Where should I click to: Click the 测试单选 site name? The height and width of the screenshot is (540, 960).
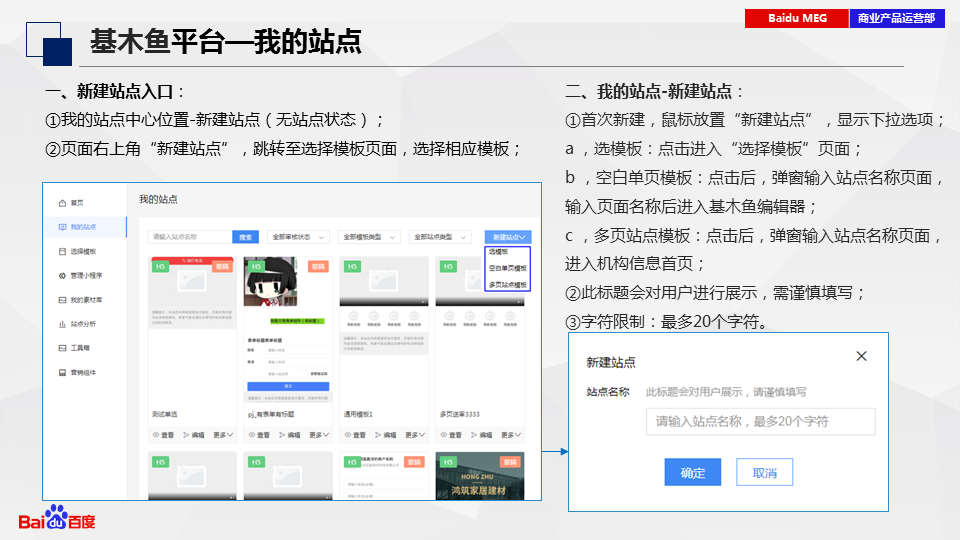coord(165,414)
